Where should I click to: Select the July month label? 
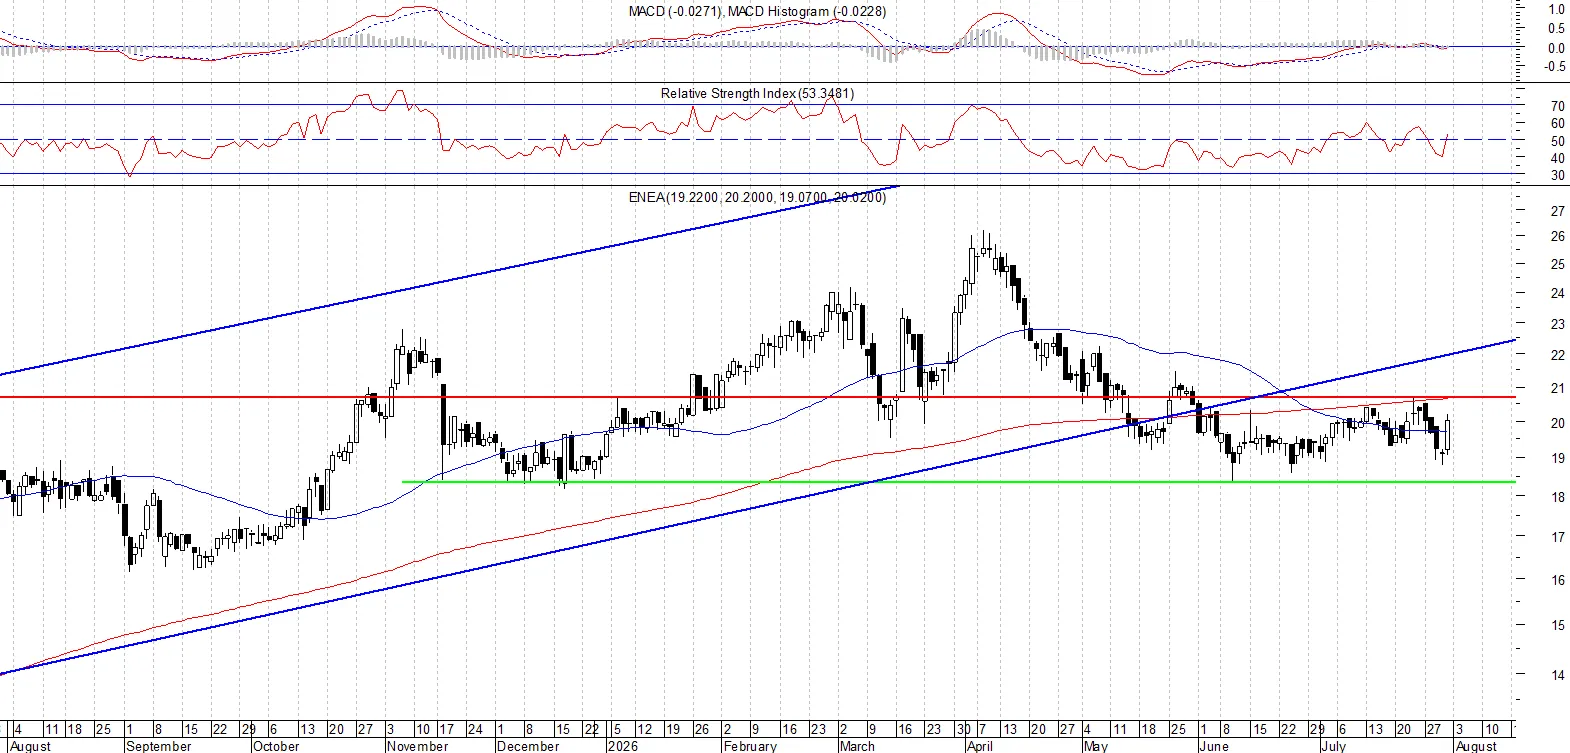click(x=1334, y=746)
